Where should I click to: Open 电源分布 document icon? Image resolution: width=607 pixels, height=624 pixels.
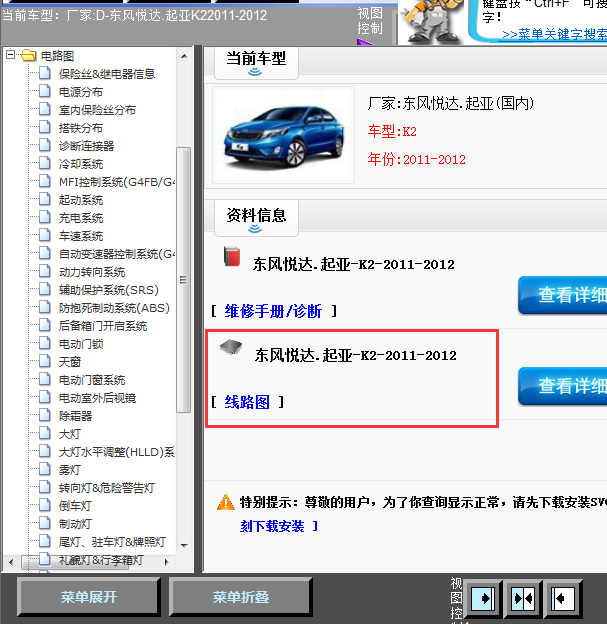tap(45, 91)
